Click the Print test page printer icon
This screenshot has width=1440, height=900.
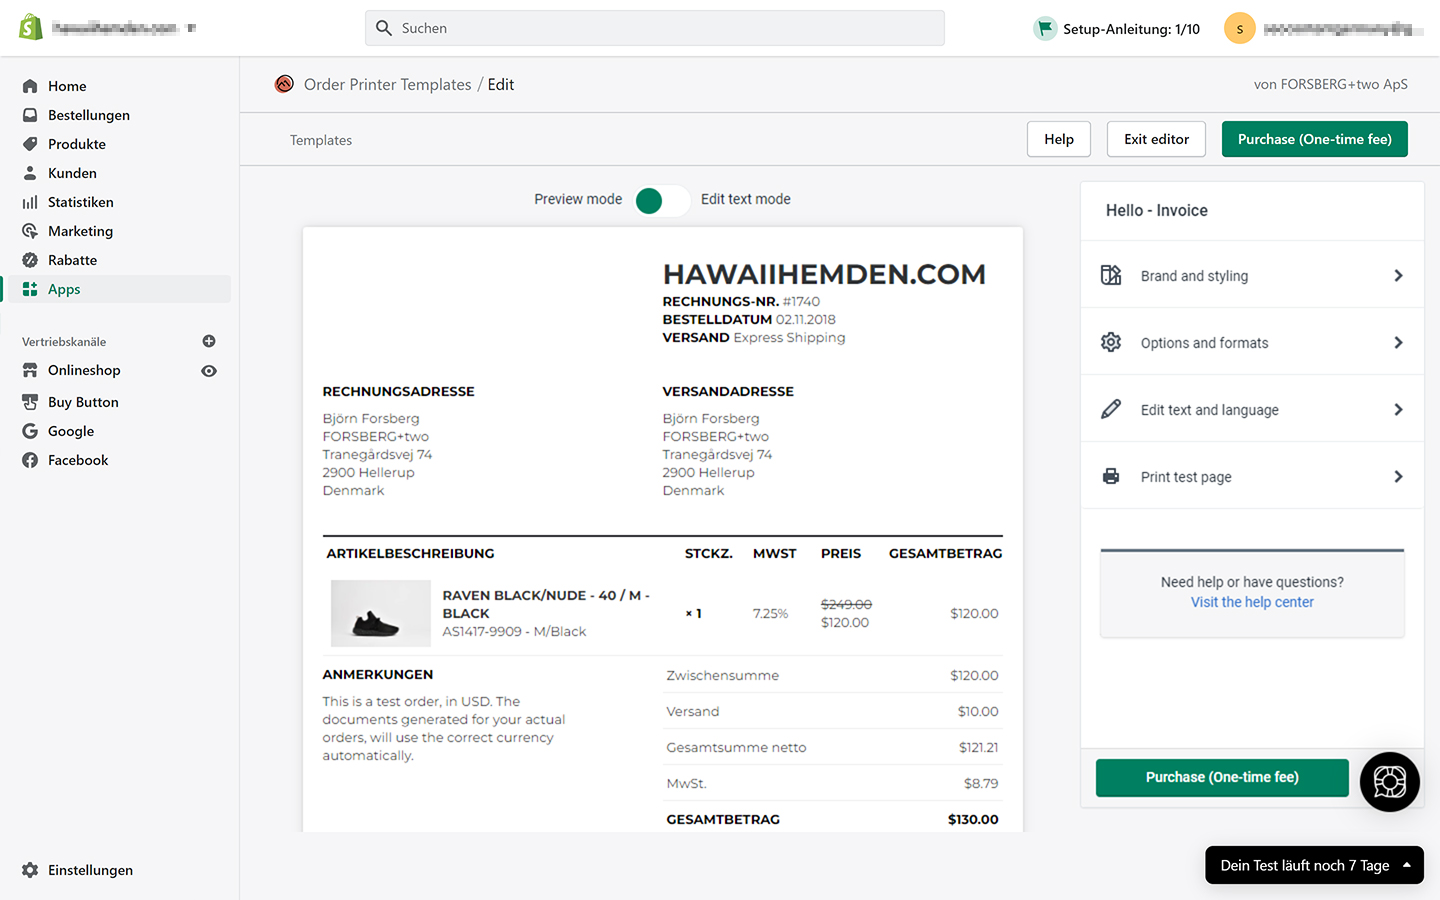[x=1111, y=476]
